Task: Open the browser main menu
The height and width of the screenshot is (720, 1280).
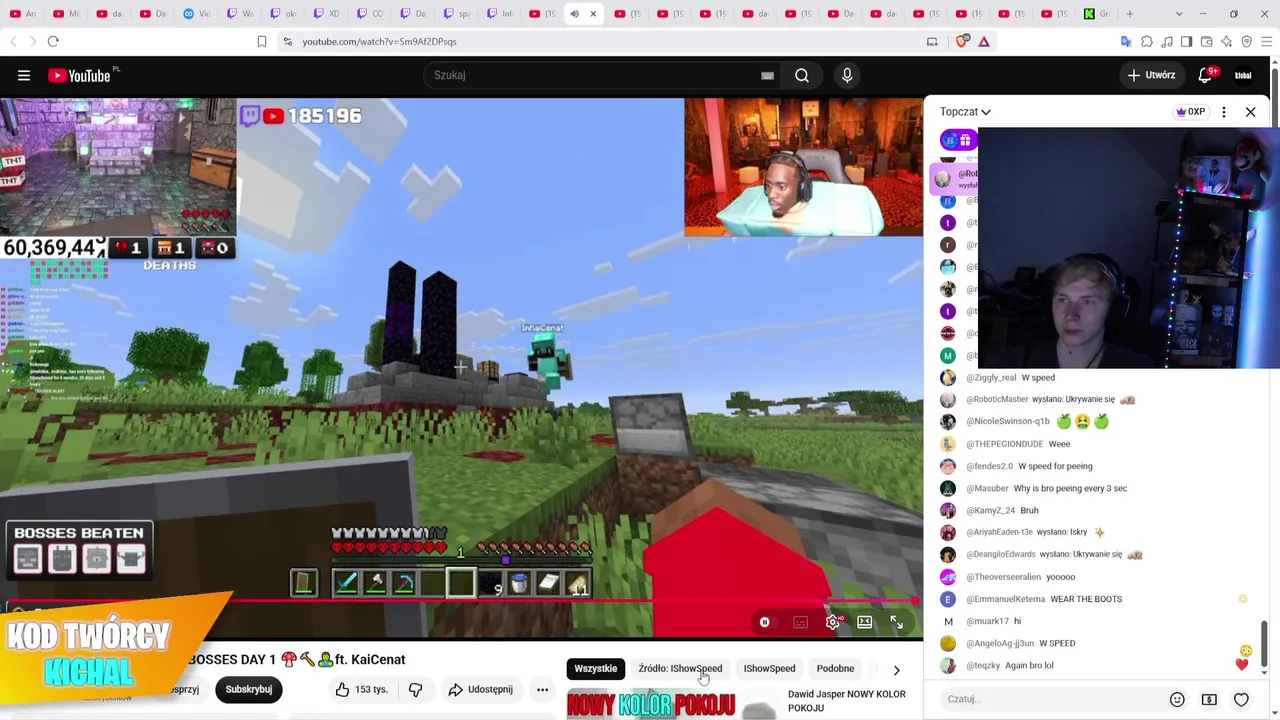Action: pos(1267,41)
